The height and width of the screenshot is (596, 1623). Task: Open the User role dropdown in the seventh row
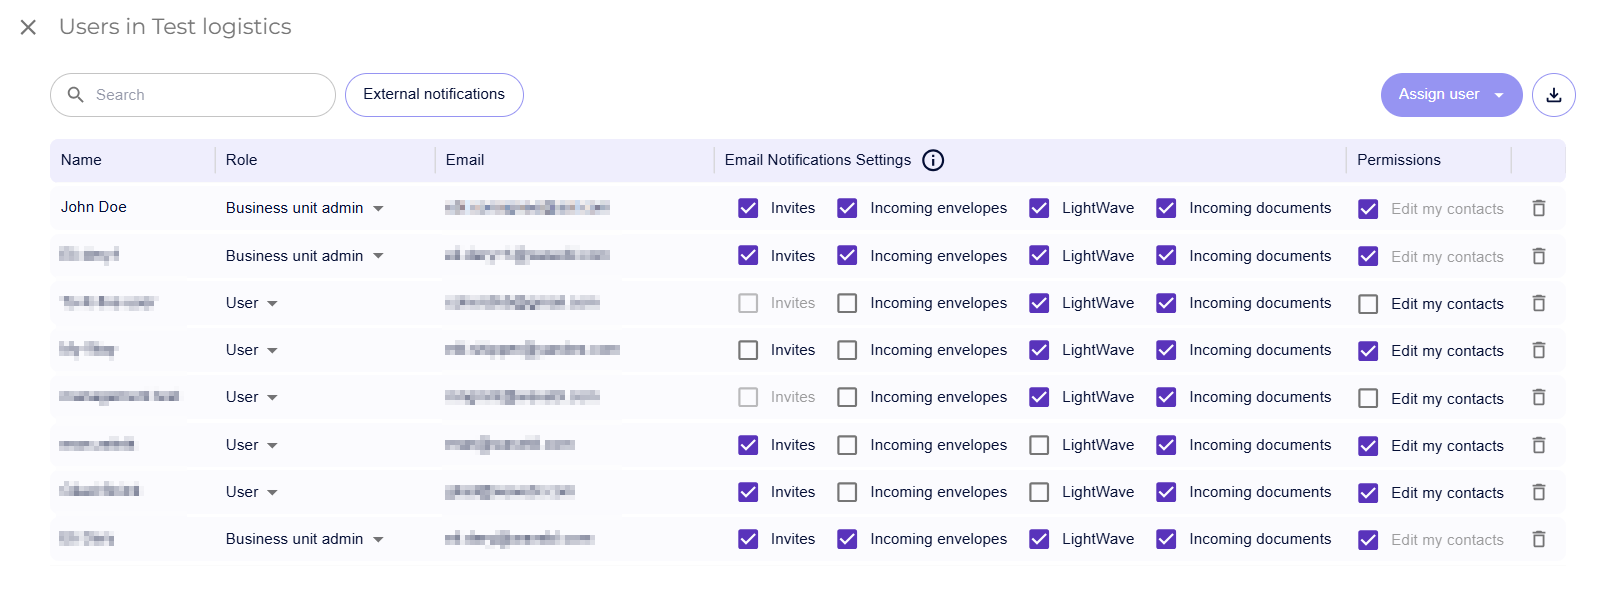pyautogui.click(x=252, y=492)
